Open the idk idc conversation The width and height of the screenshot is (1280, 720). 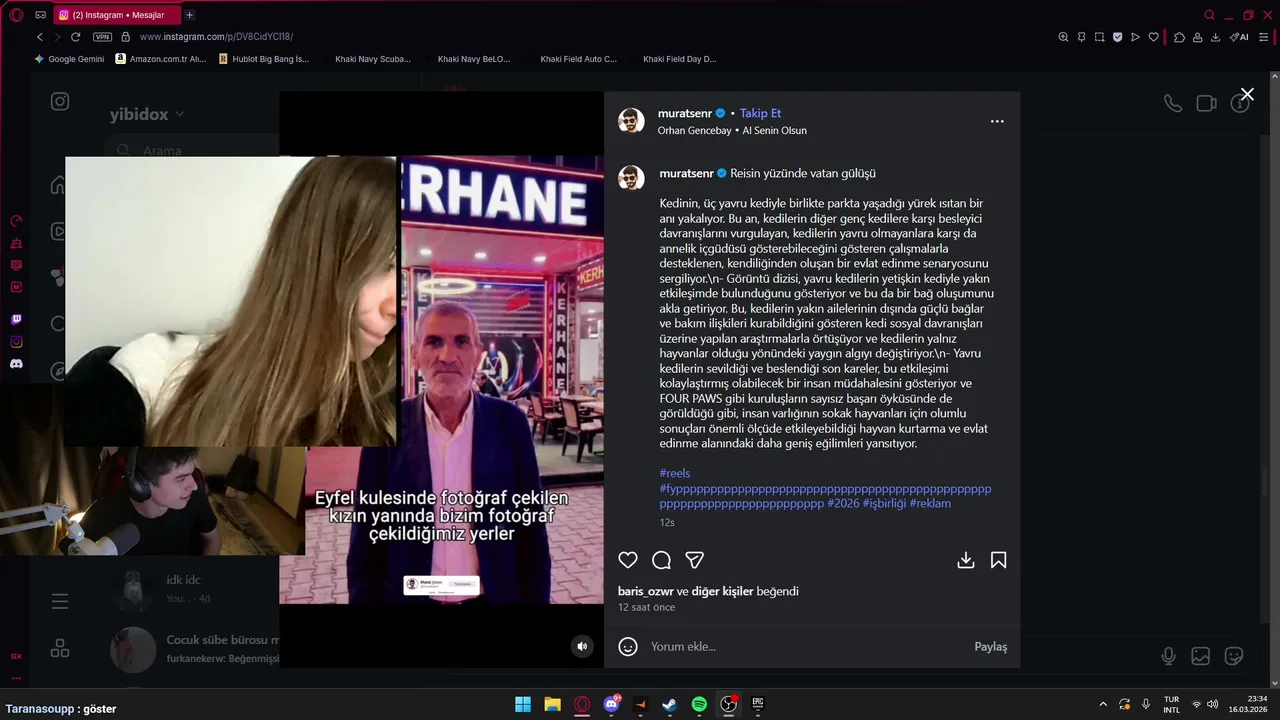point(195,589)
